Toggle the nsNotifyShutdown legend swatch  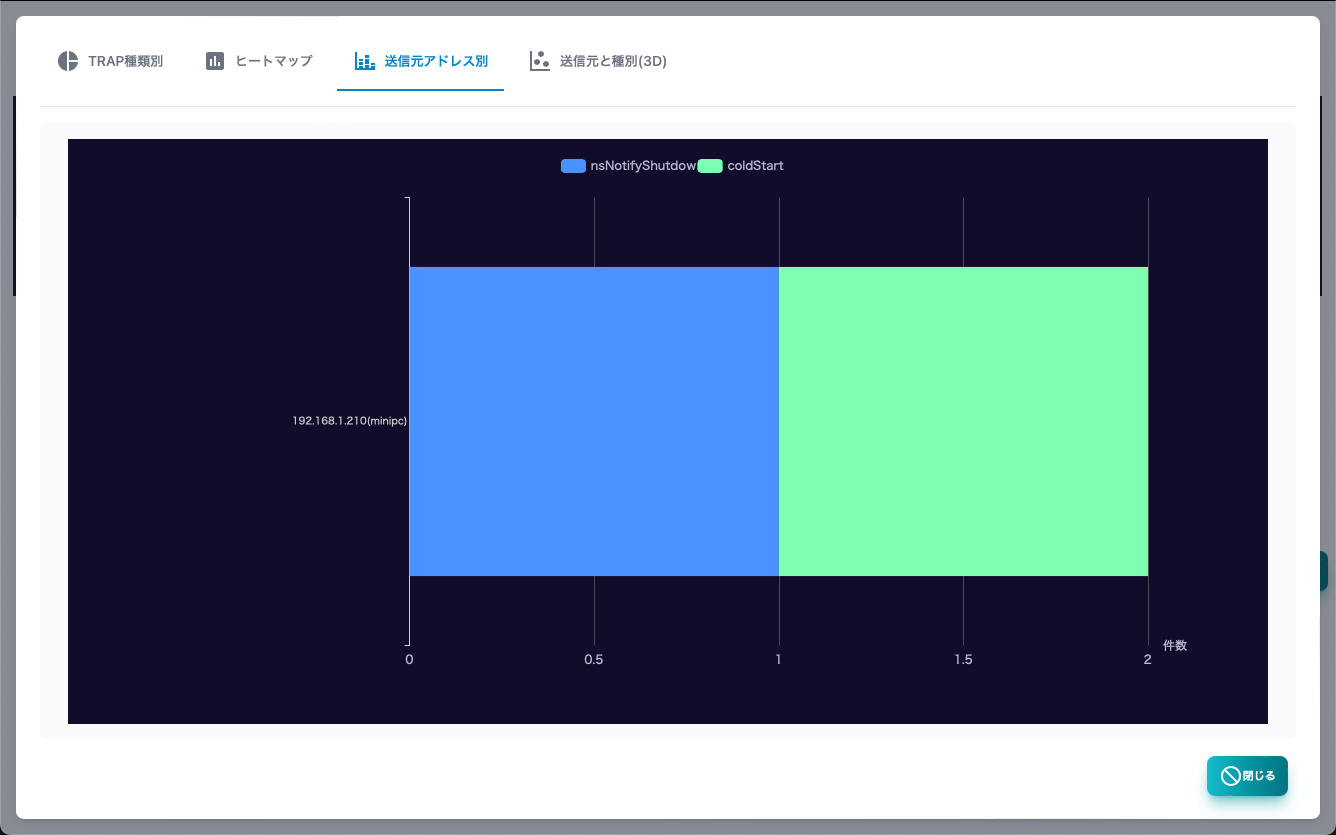coord(573,166)
